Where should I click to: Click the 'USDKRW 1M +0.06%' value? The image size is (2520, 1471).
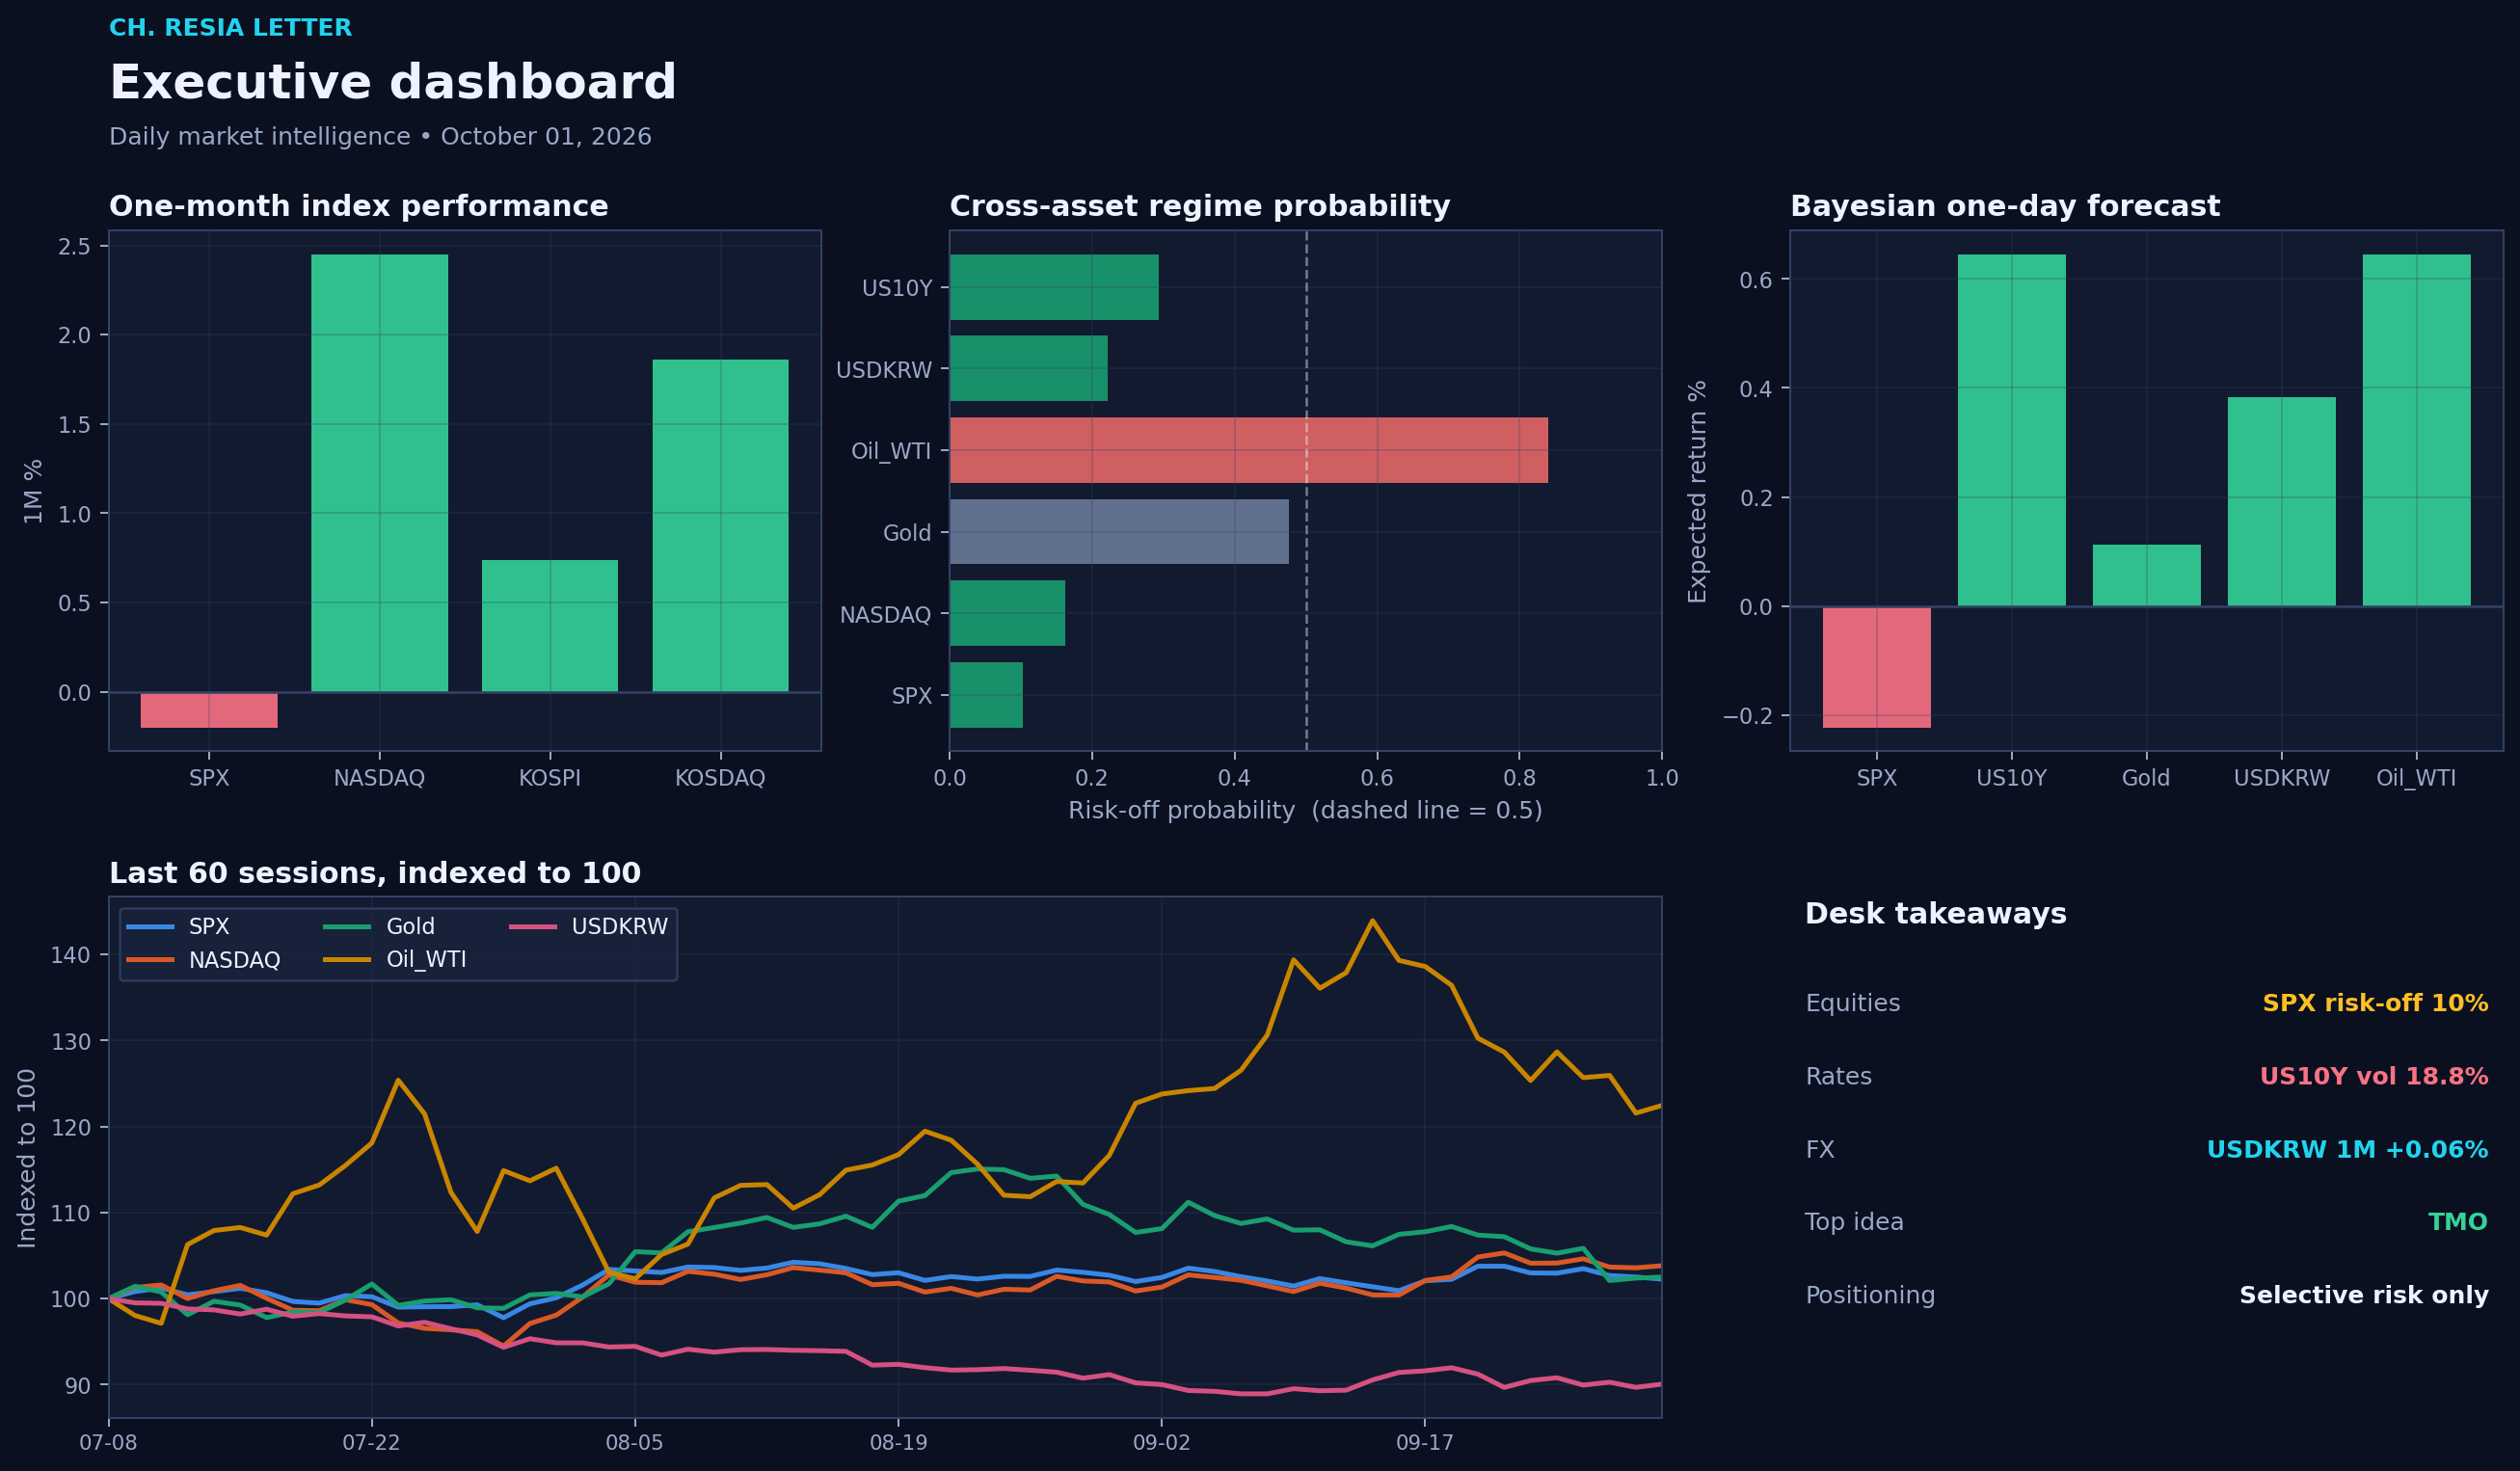click(2348, 1149)
